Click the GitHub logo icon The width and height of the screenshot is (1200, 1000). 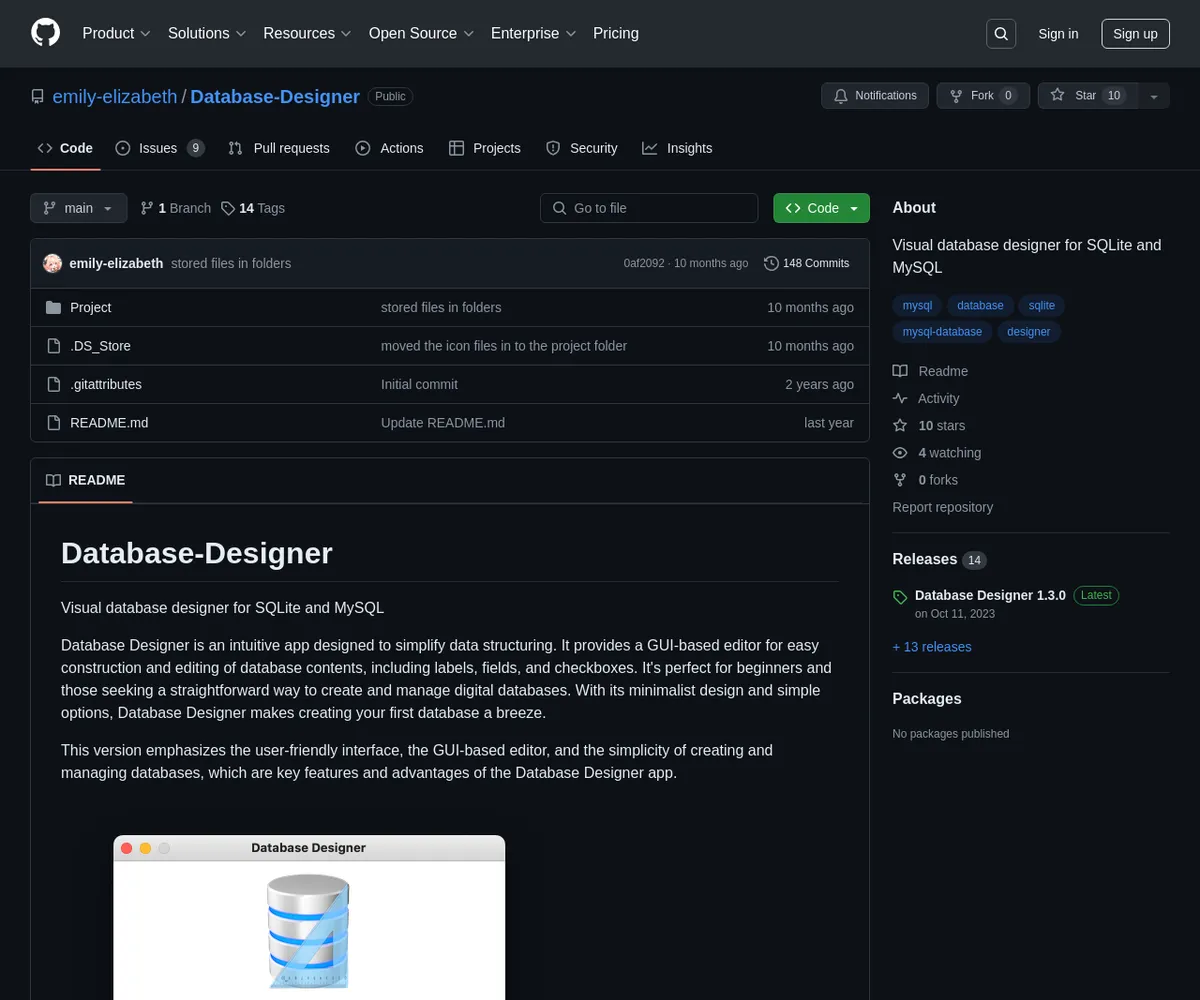coord(46,33)
